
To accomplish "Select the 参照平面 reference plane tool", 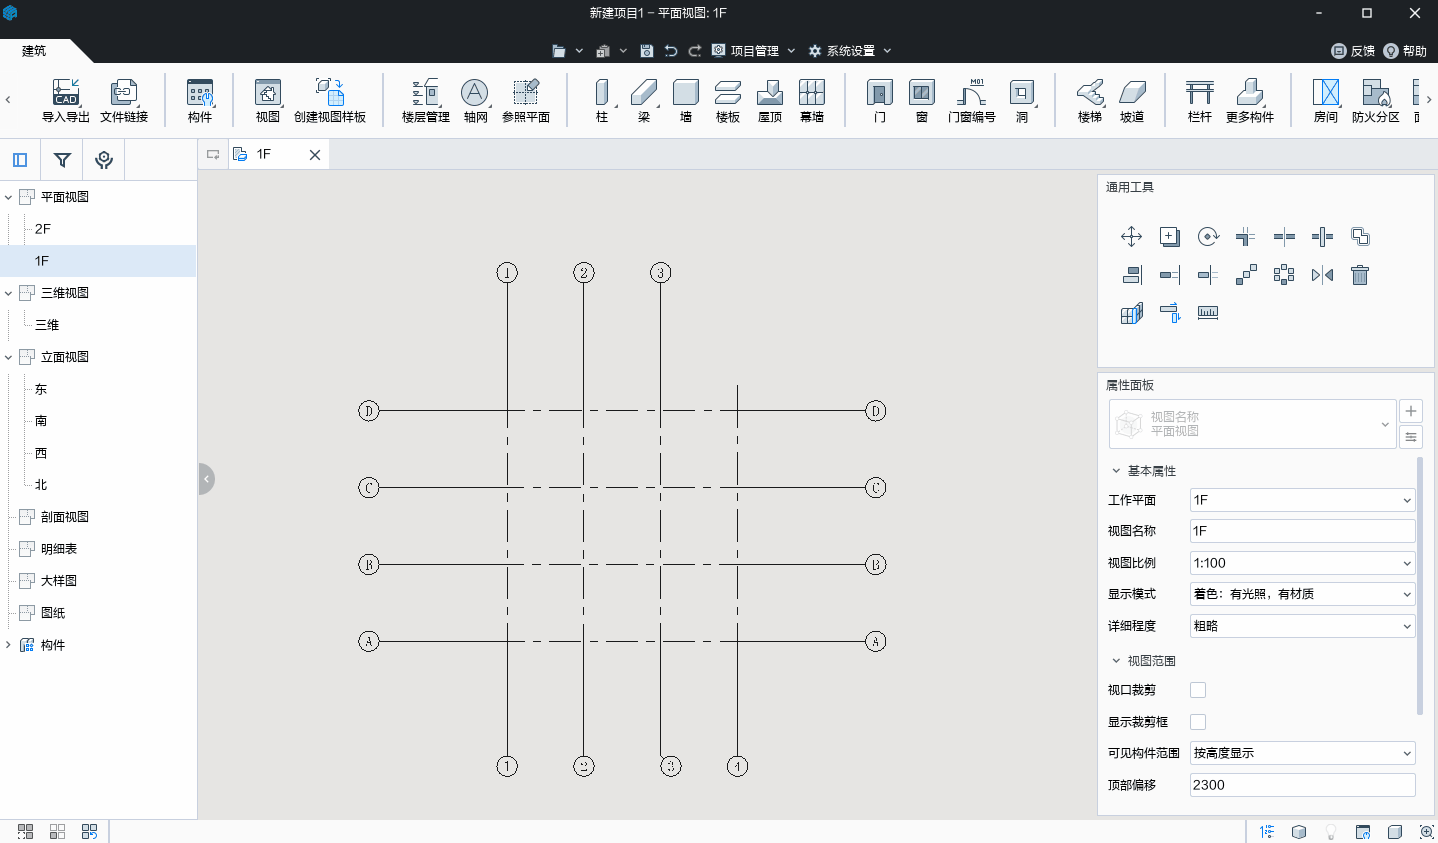I will (526, 101).
